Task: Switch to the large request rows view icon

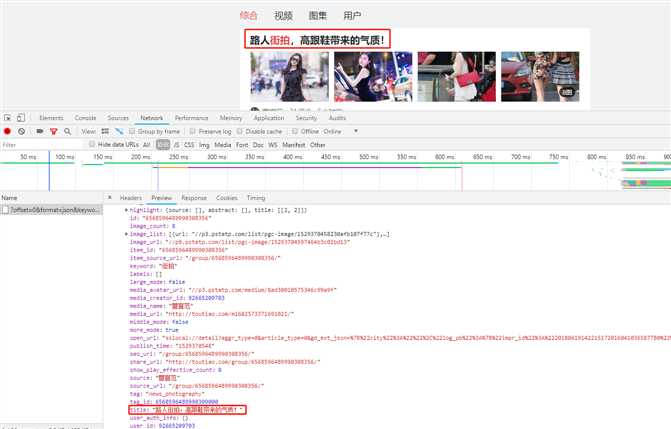Action: pos(105,131)
